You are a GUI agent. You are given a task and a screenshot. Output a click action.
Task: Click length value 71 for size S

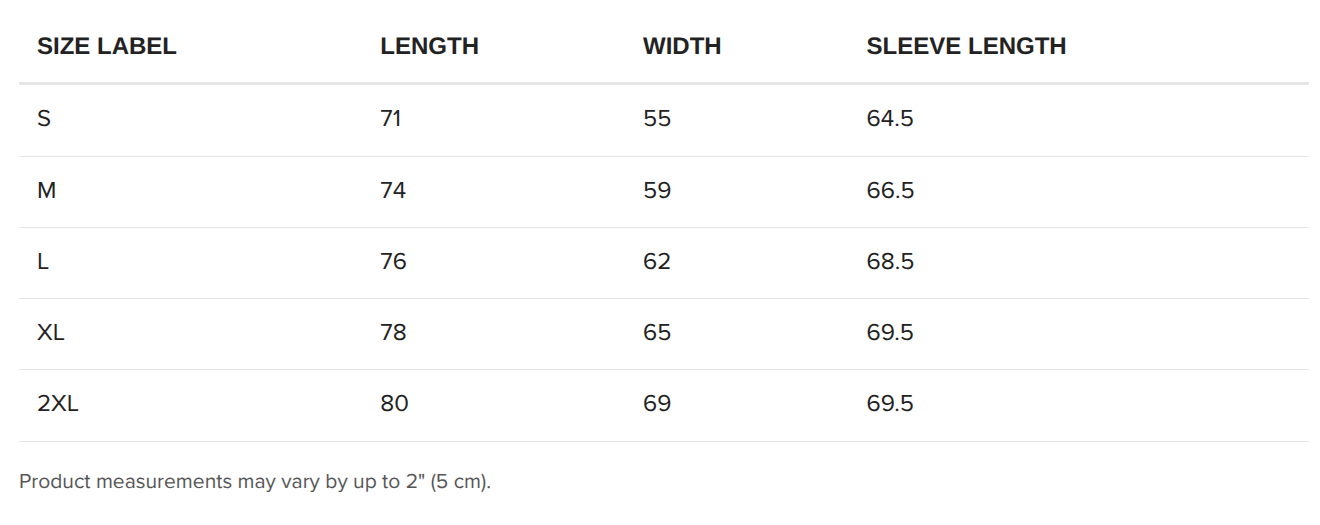391,119
